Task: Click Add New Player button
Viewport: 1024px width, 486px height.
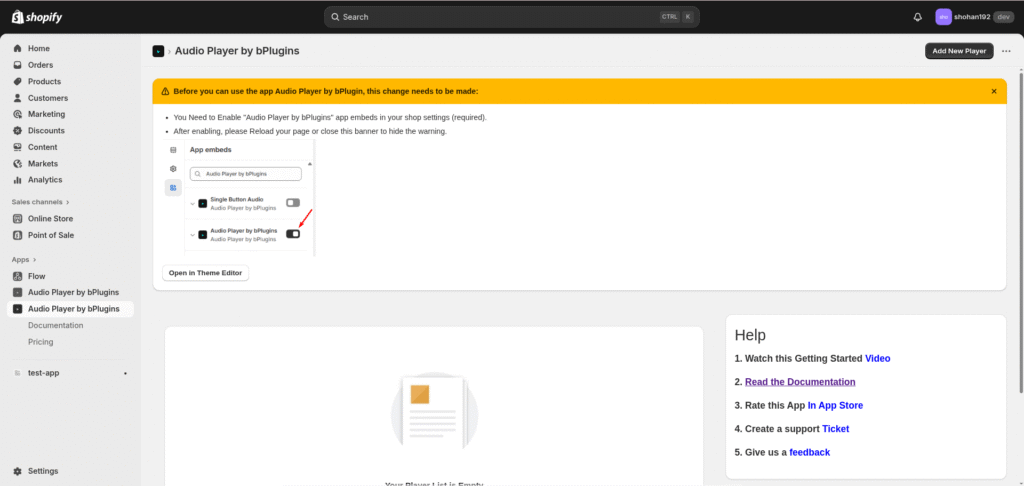Action: [x=959, y=51]
